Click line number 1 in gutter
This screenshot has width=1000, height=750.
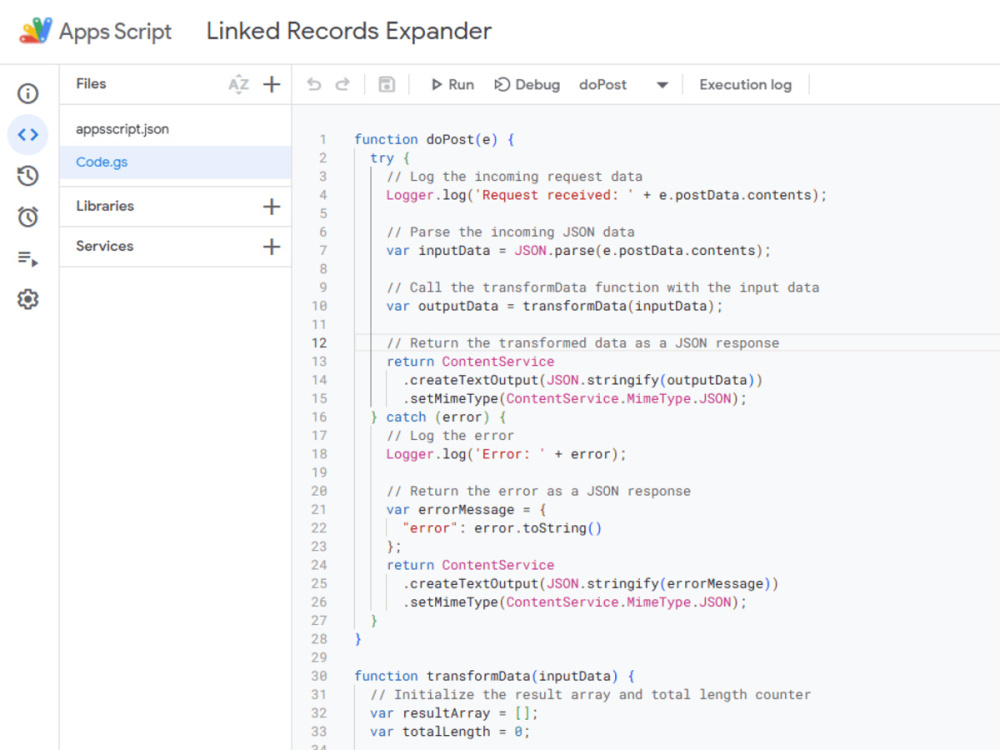click(x=323, y=140)
